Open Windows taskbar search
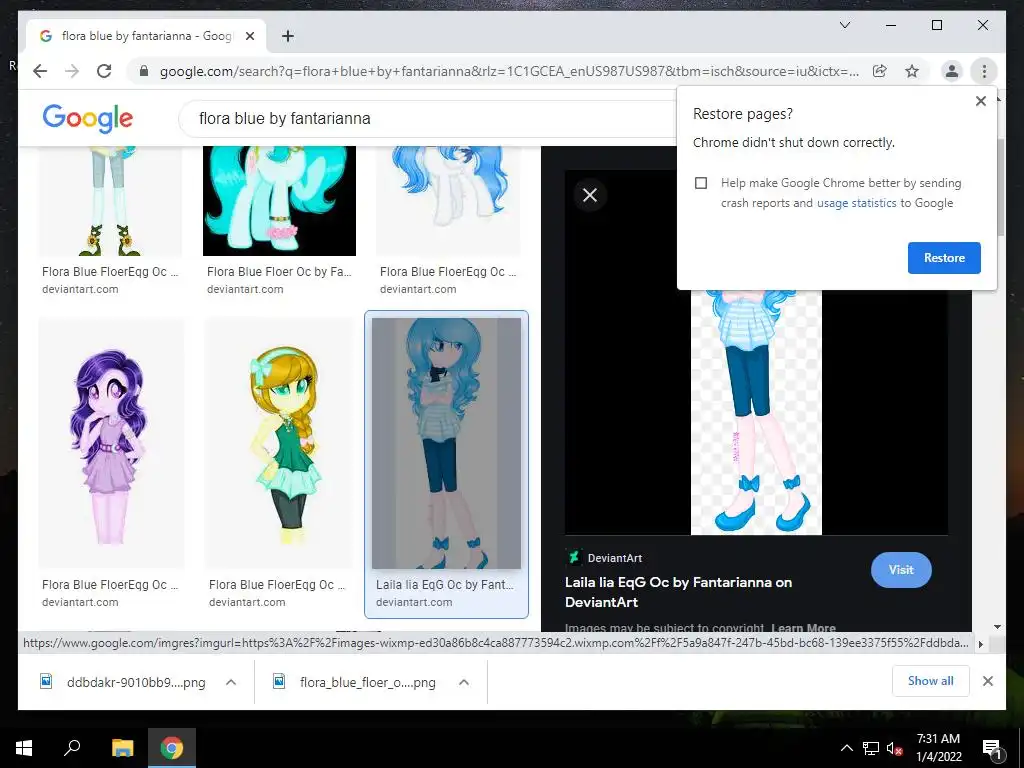Viewport: 1024px width, 768px height. pyautogui.click(x=72, y=748)
